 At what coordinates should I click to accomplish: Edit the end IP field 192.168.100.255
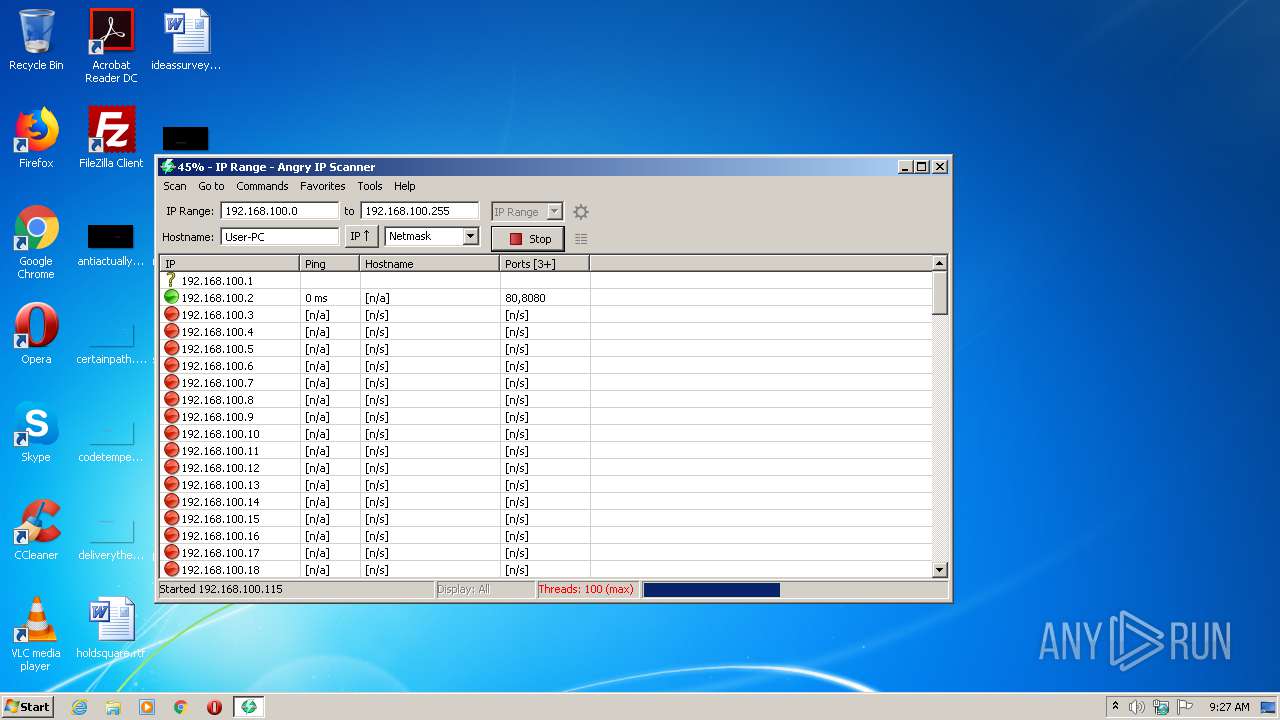(x=420, y=211)
